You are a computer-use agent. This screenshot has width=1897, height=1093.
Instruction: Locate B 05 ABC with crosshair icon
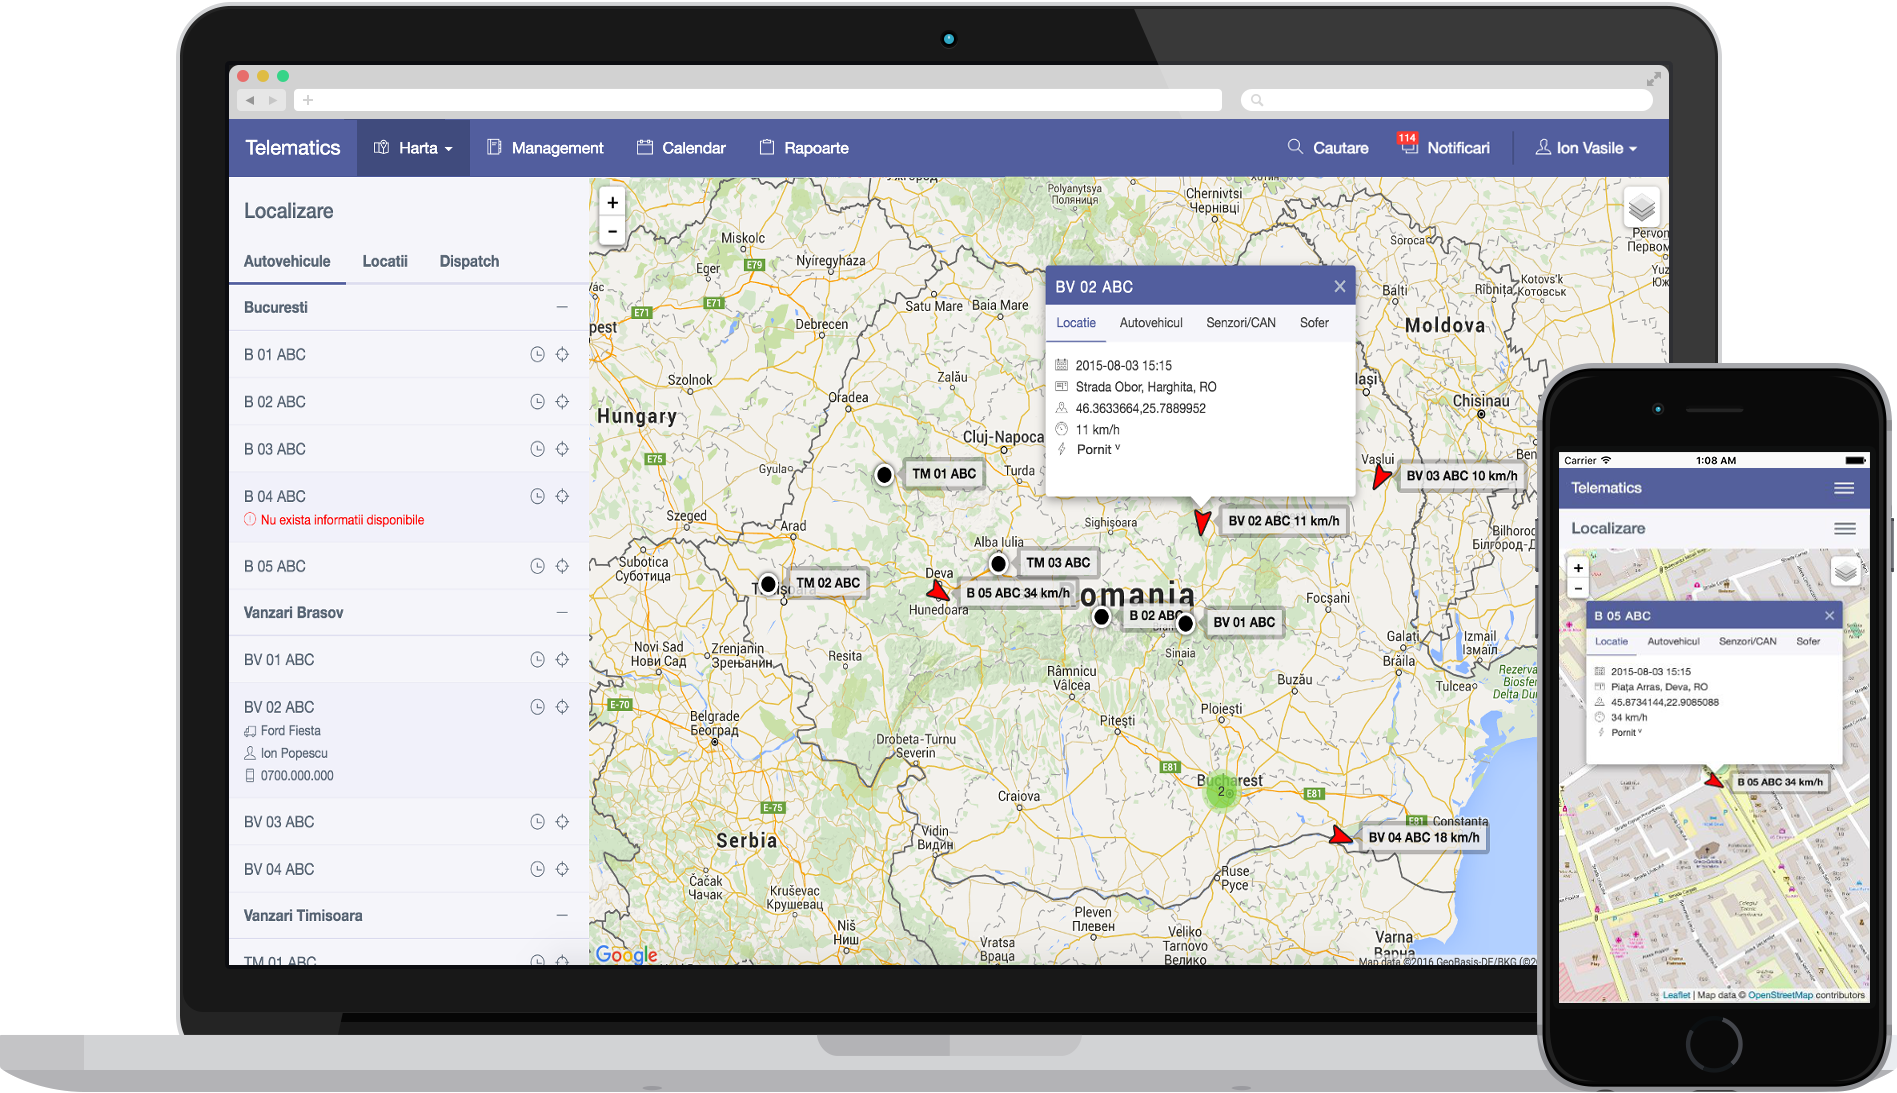click(562, 566)
